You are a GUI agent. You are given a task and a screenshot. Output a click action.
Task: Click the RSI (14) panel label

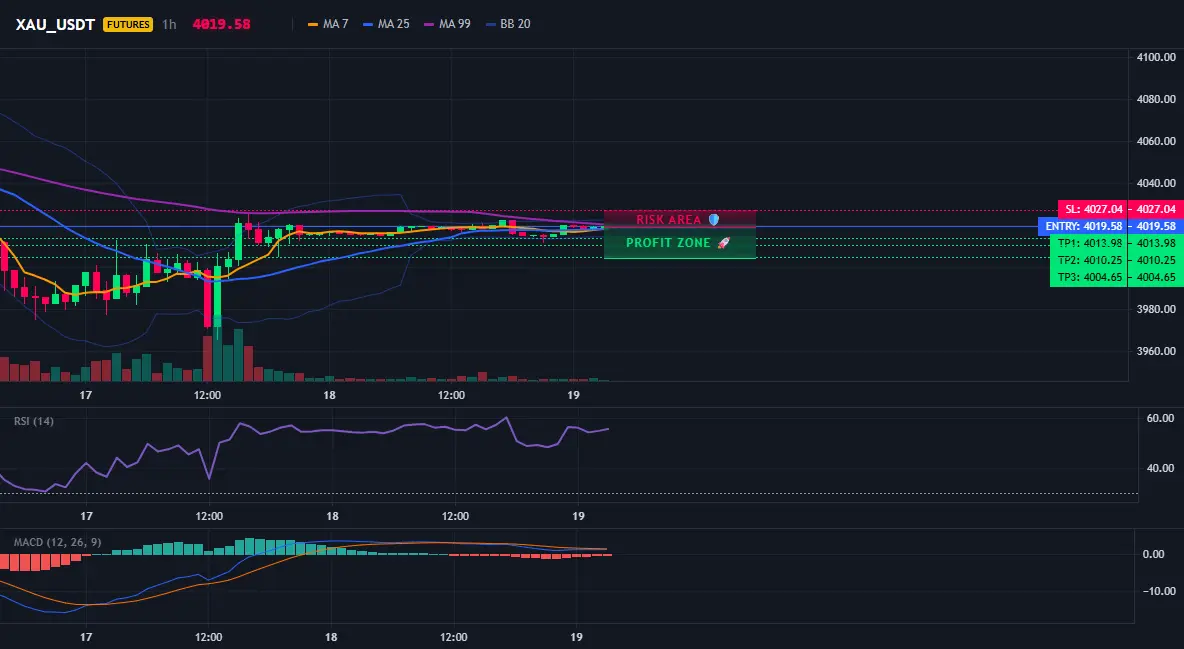(x=34, y=421)
